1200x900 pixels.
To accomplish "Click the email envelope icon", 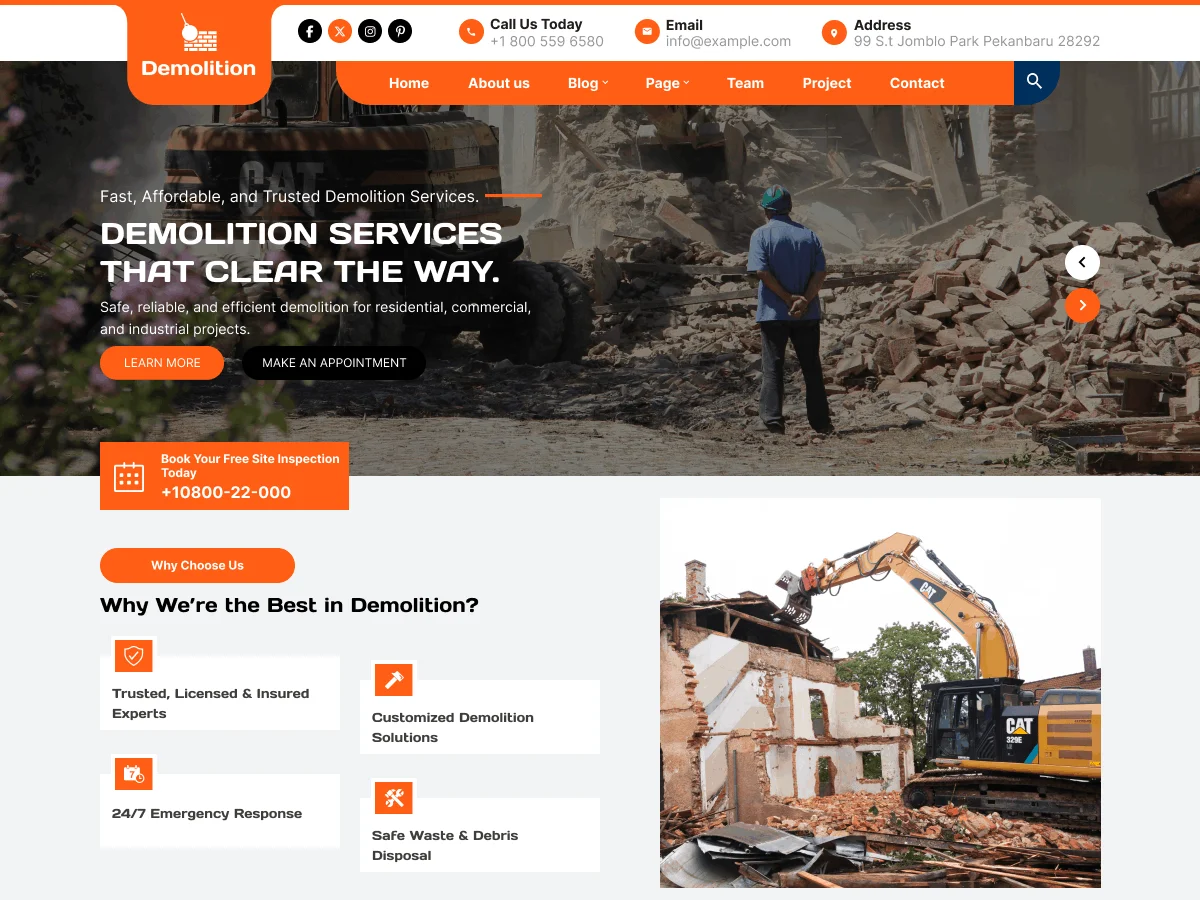I will 647,32.
